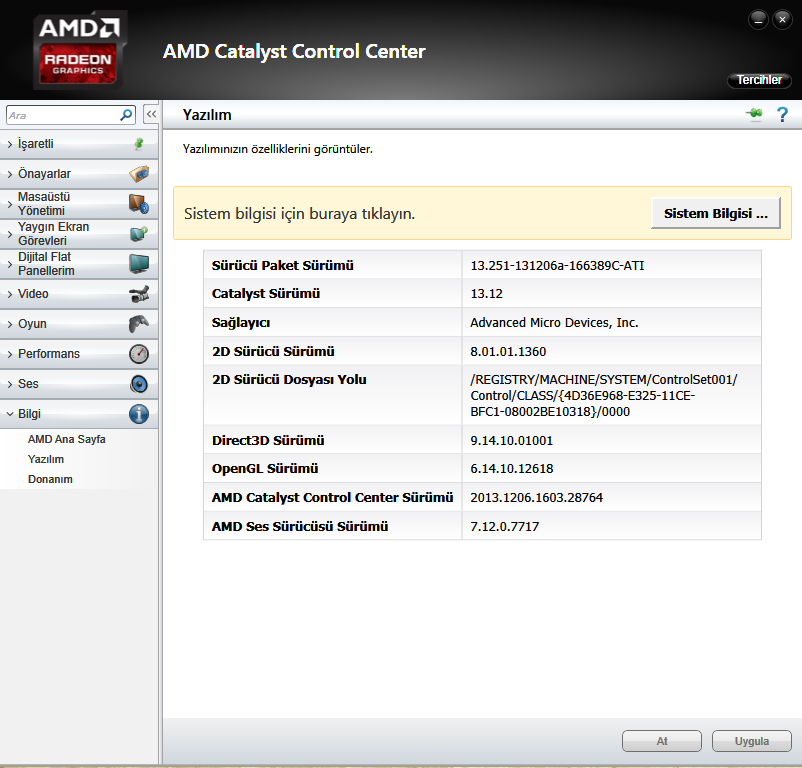Select Yazılım under Bilgi
The width and height of the screenshot is (802, 768).
(x=46, y=459)
